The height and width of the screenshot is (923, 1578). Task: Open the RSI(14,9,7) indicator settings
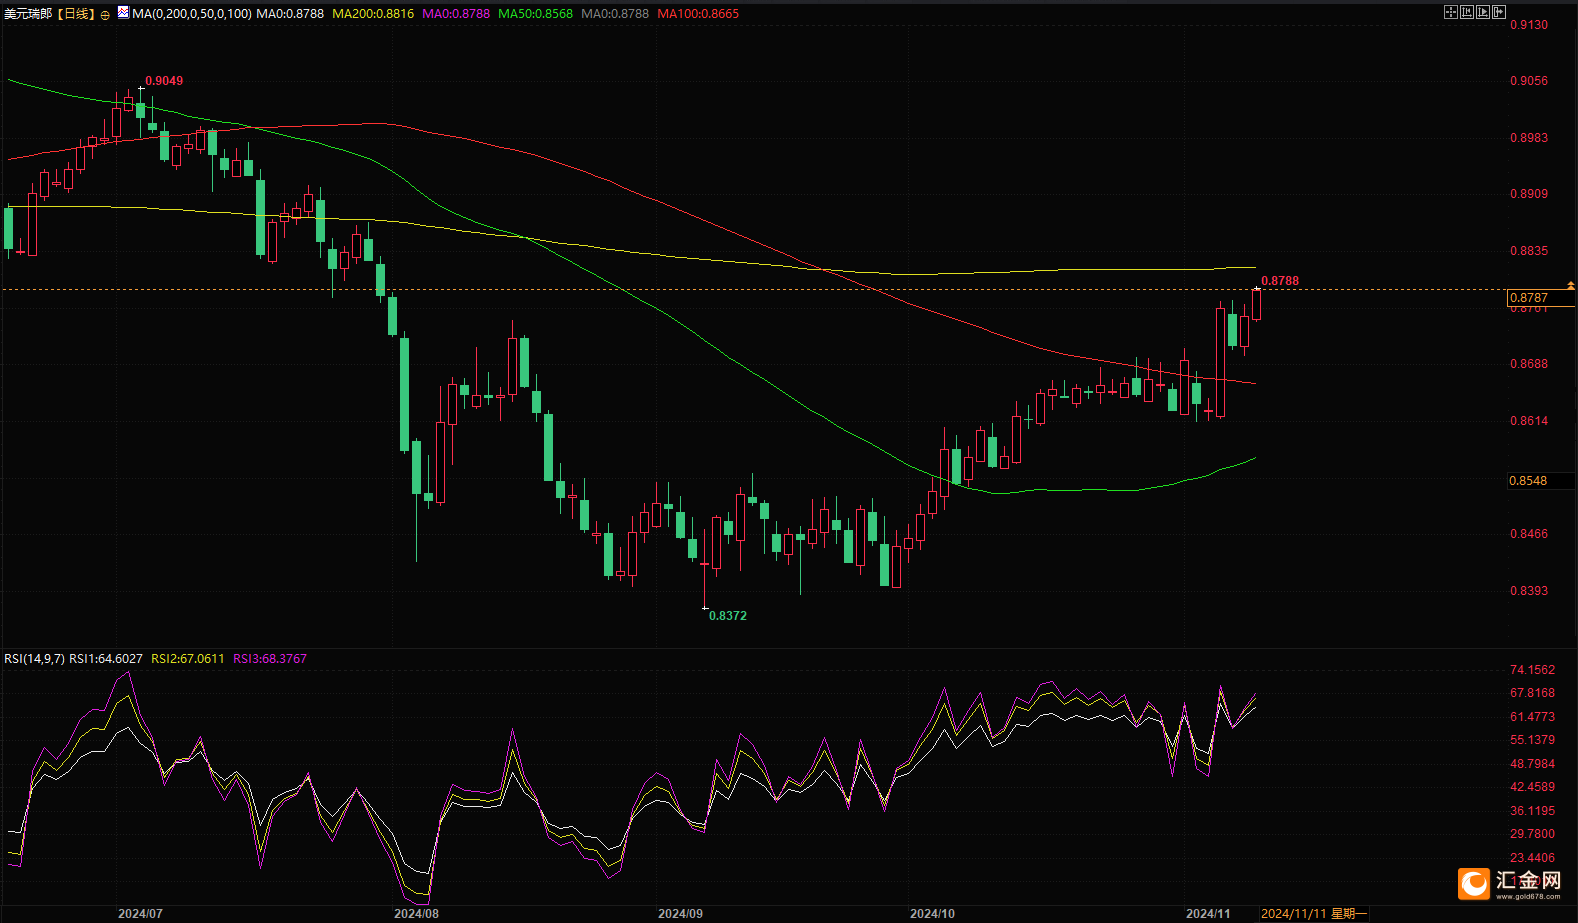click(x=34, y=659)
